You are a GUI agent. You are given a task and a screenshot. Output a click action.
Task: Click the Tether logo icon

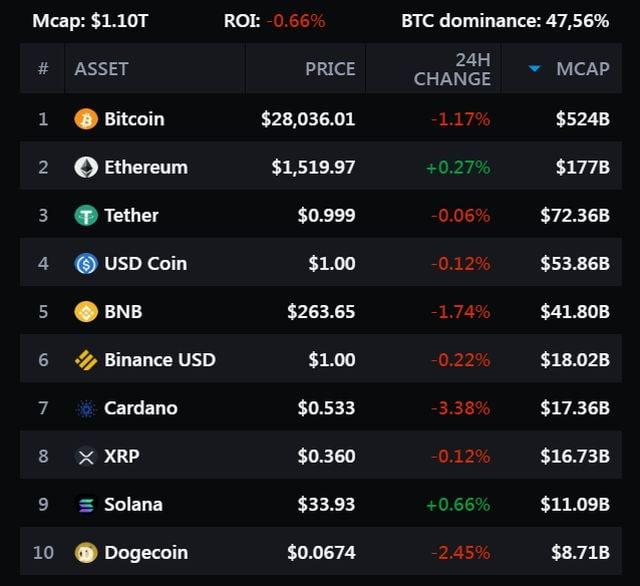pyautogui.click(x=86, y=215)
